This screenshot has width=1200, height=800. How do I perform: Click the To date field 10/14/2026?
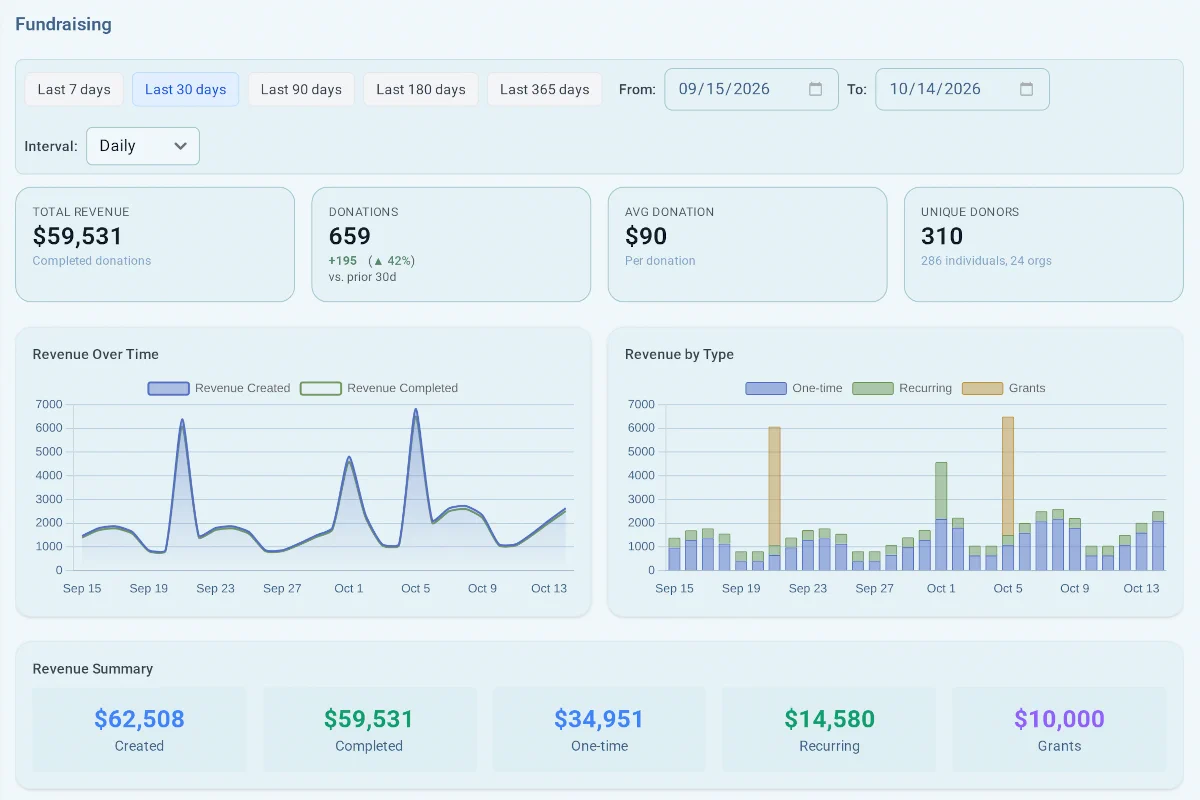click(962, 89)
